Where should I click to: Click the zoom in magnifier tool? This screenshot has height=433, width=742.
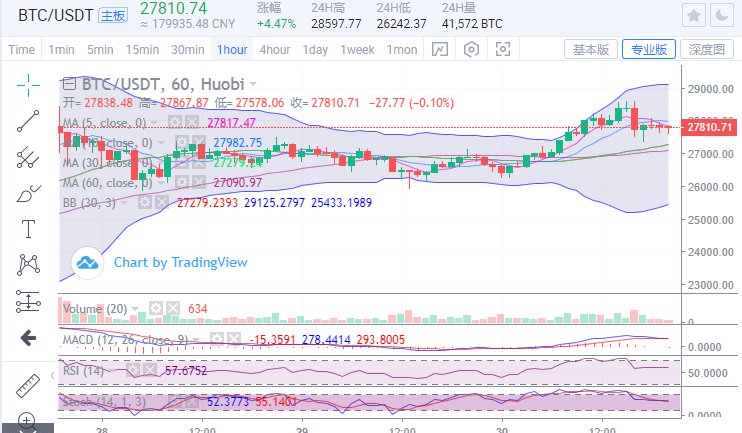pos(27,420)
